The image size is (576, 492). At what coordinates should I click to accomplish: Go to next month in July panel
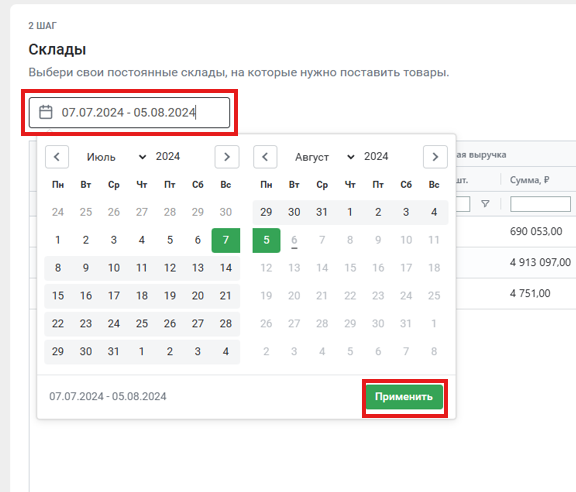point(227,157)
